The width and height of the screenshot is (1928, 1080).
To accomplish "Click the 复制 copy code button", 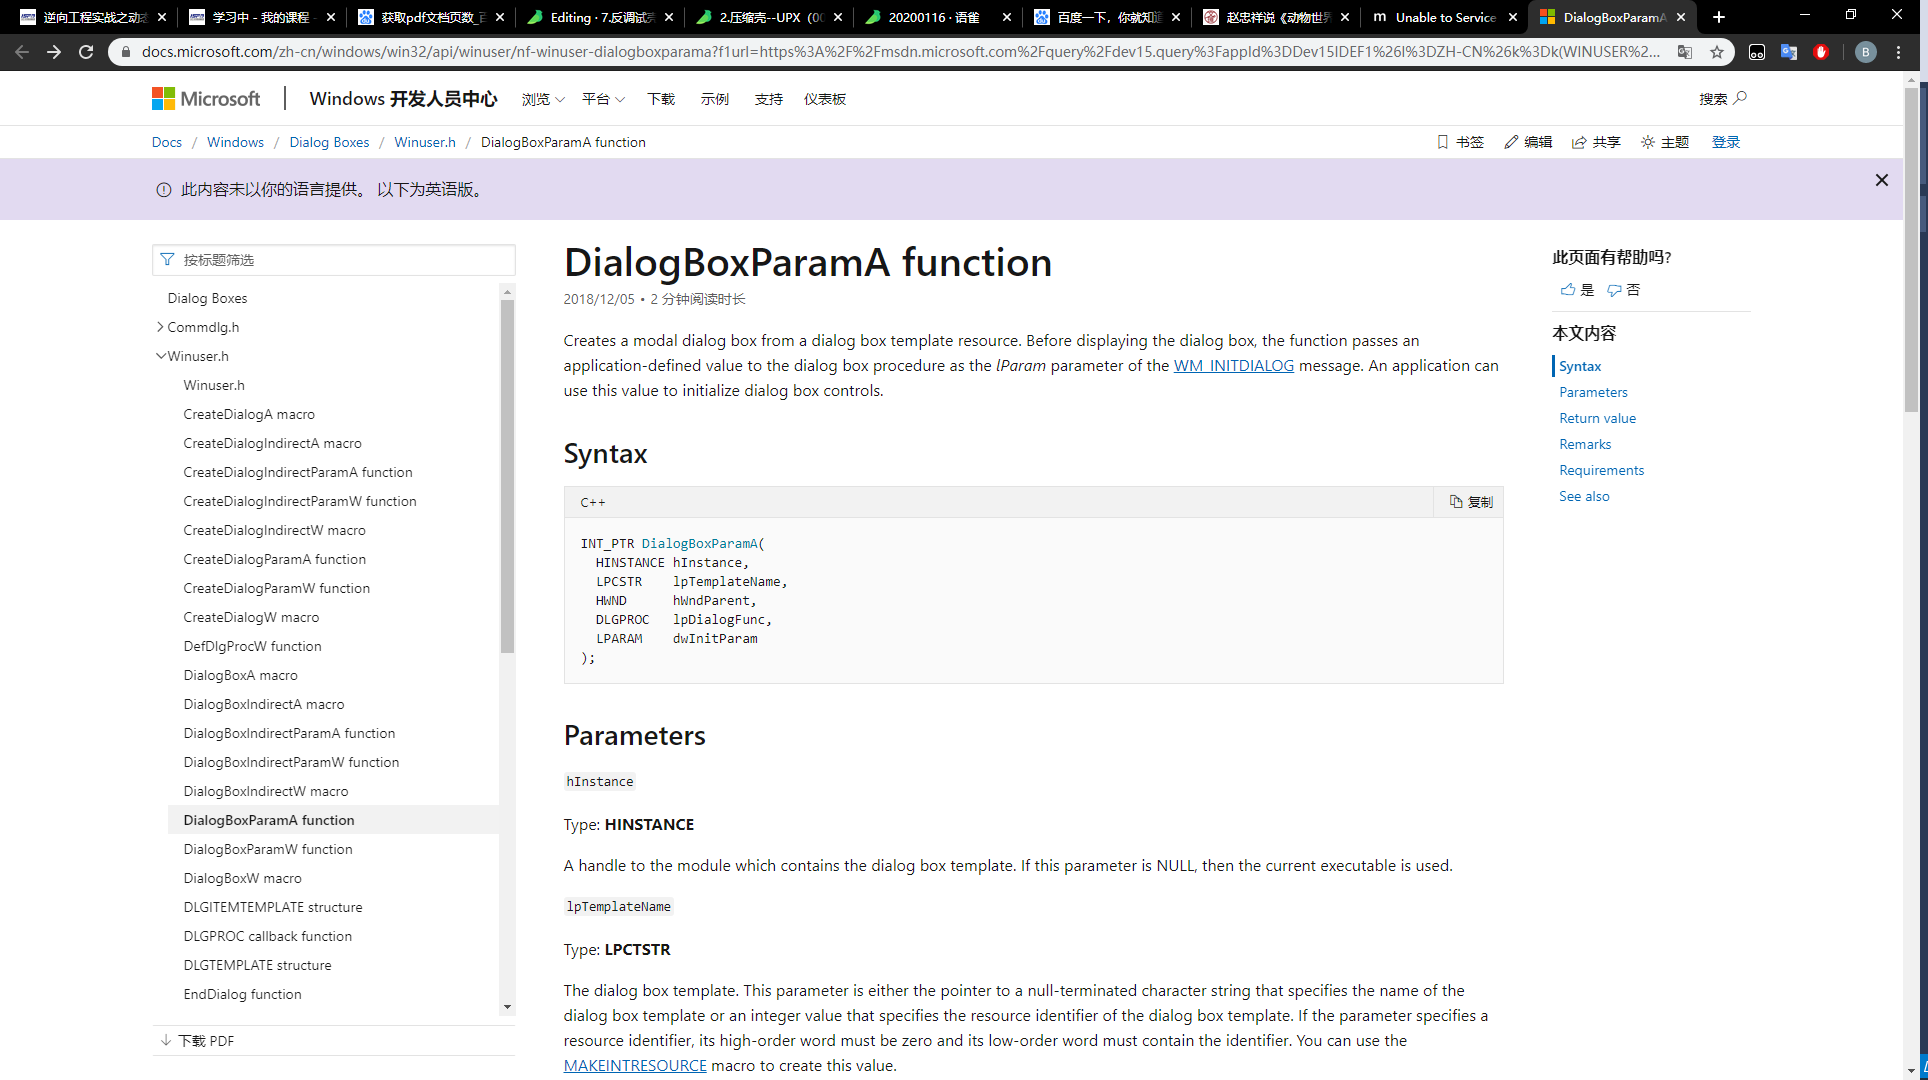I will 1471,502.
